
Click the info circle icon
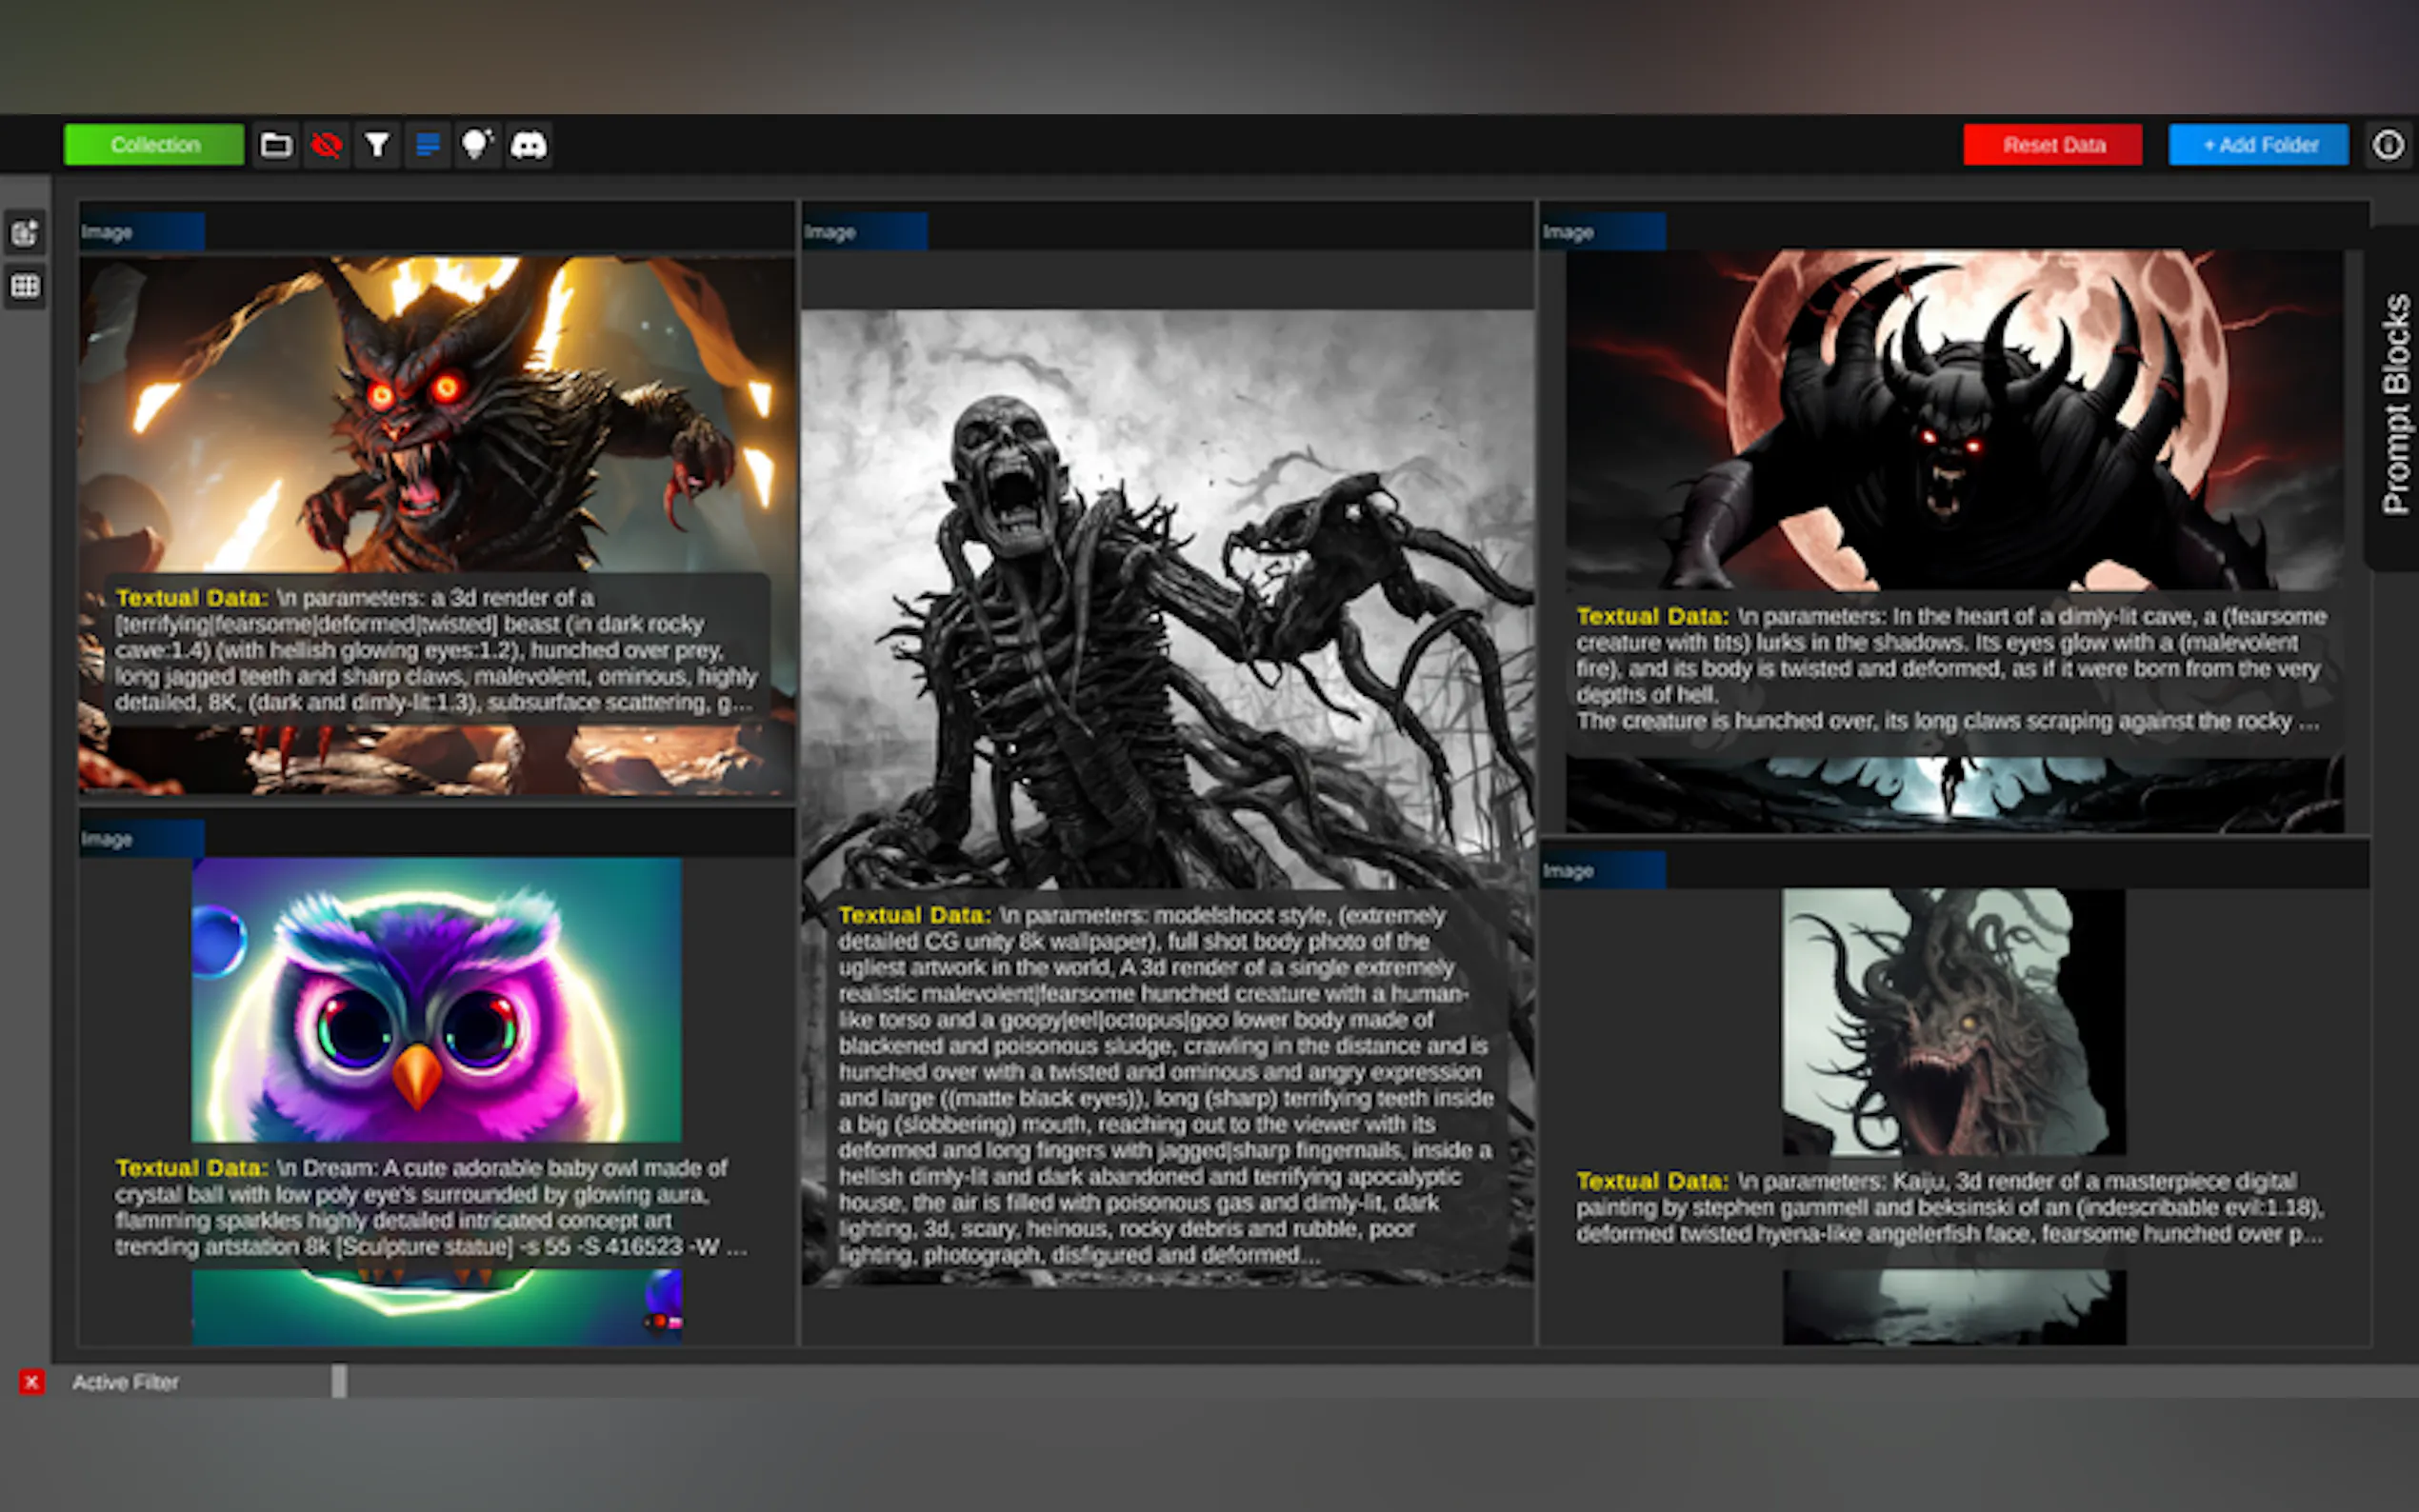click(x=2387, y=146)
